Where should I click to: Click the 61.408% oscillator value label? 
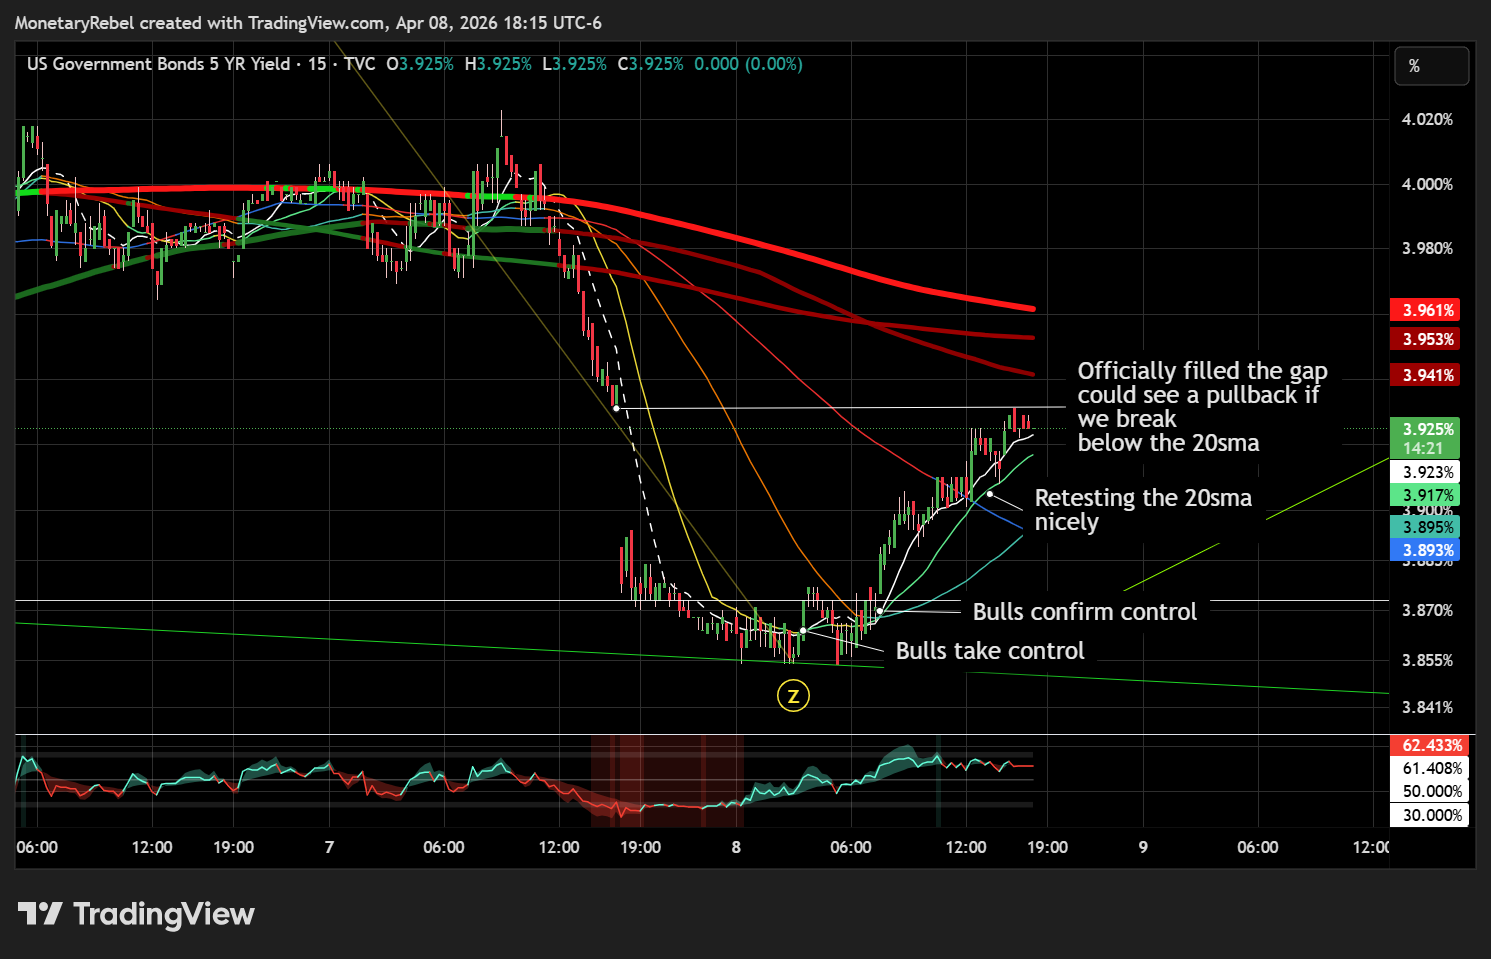(x=1430, y=768)
